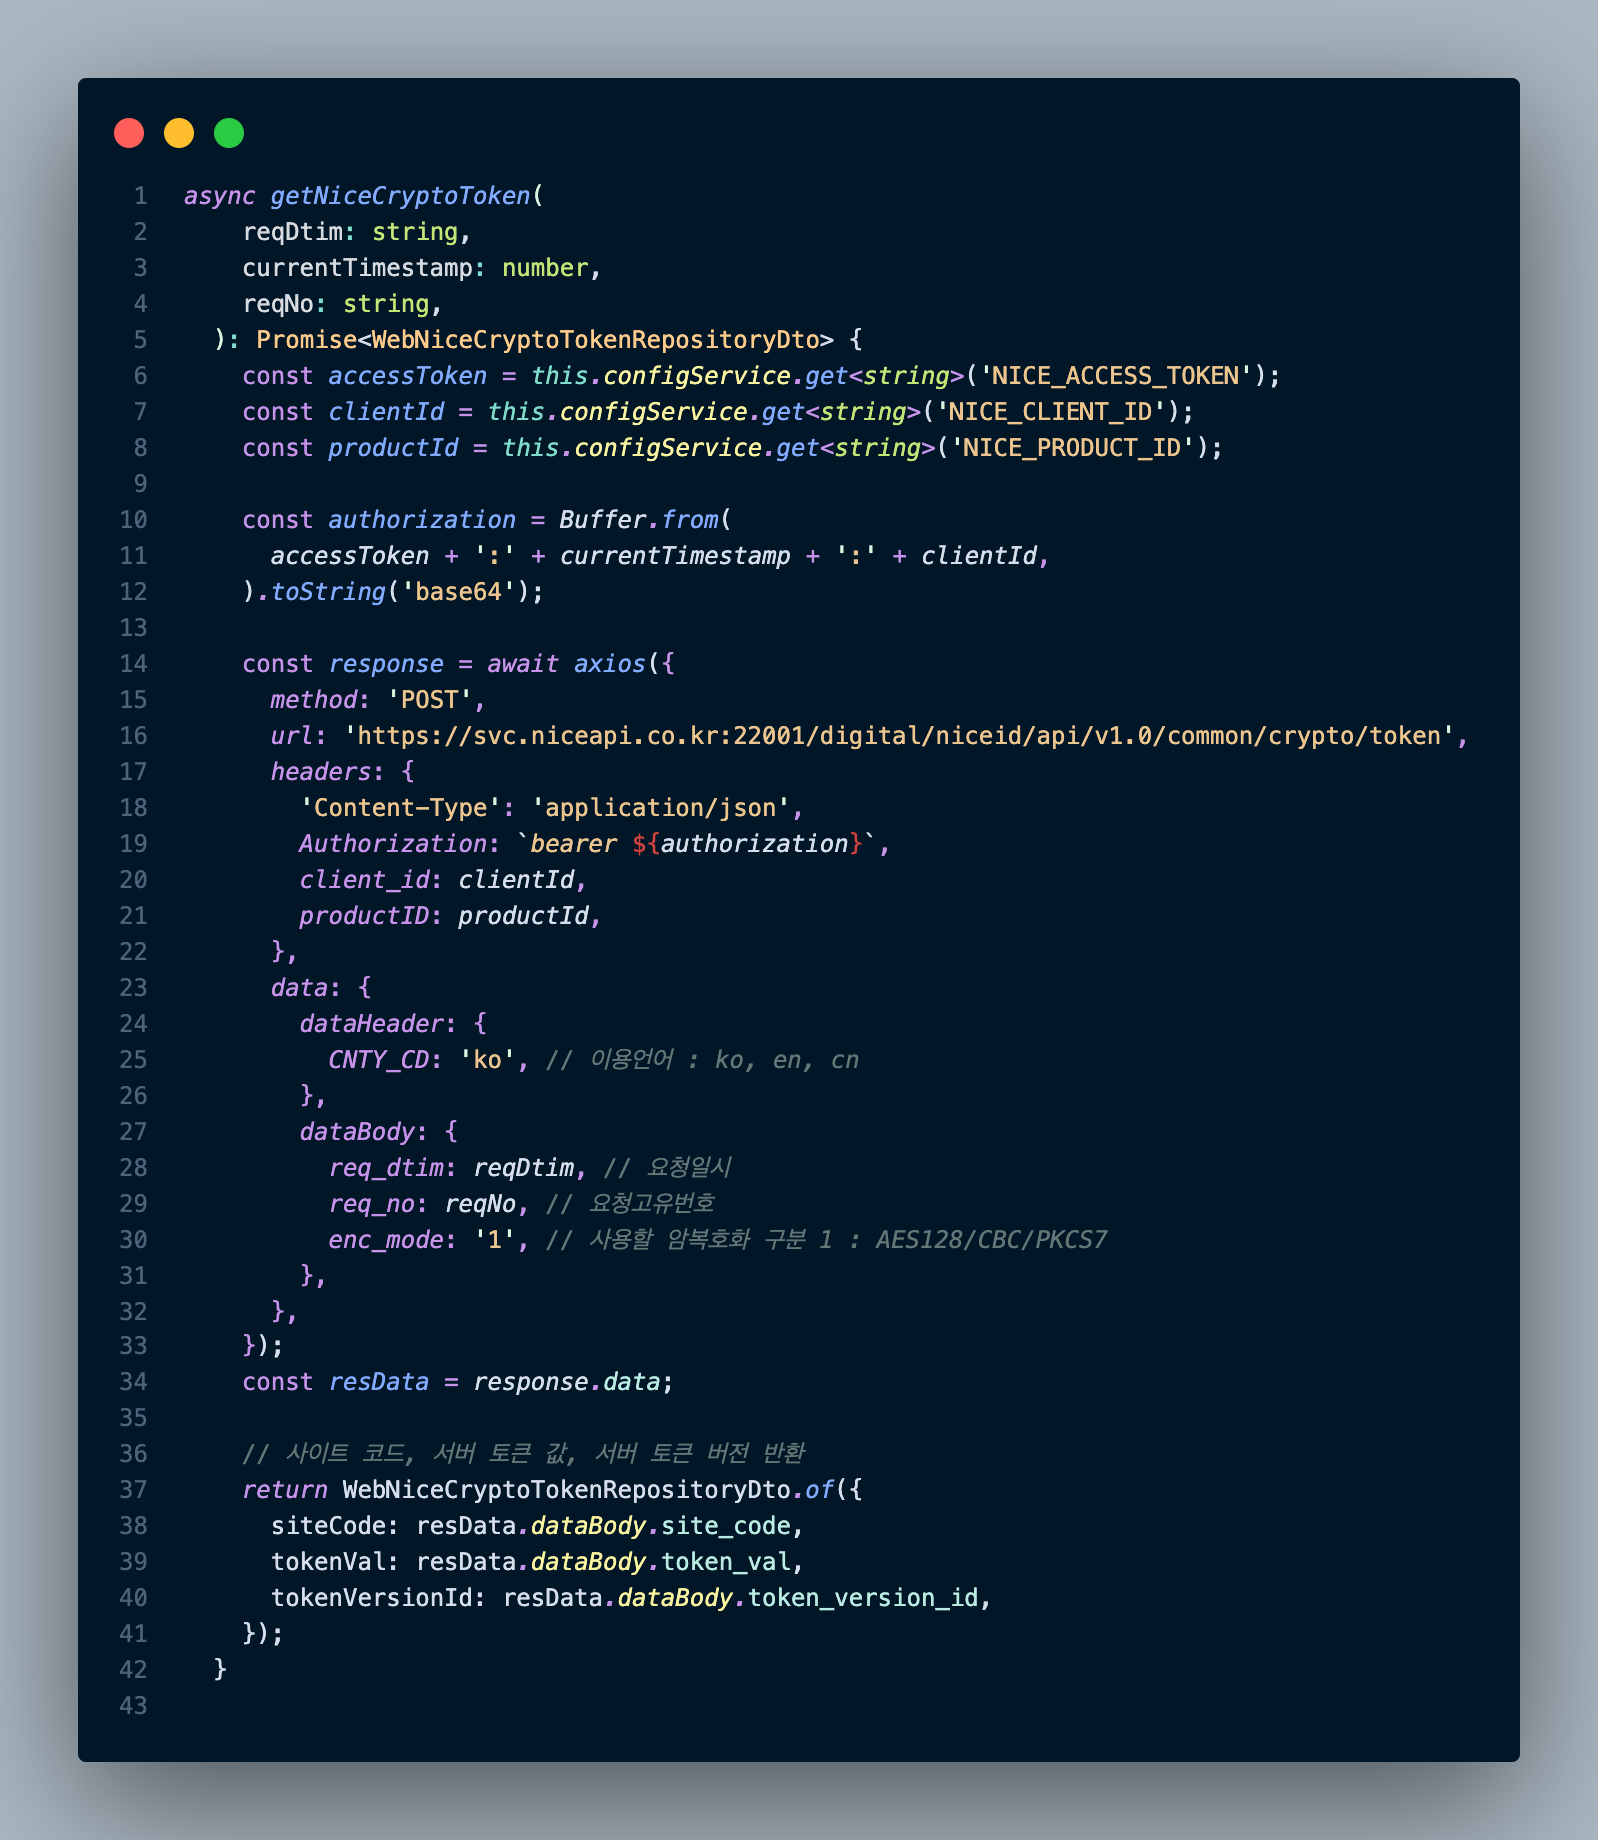Click 'dataBody' key on line 27
The height and width of the screenshot is (1840, 1598).
(357, 1132)
